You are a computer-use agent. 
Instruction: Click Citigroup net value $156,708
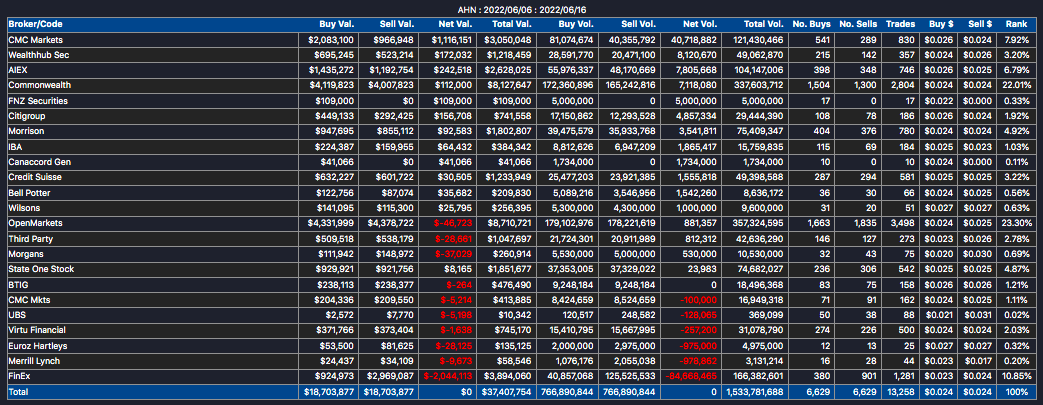pyautogui.click(x=456, y=116)
